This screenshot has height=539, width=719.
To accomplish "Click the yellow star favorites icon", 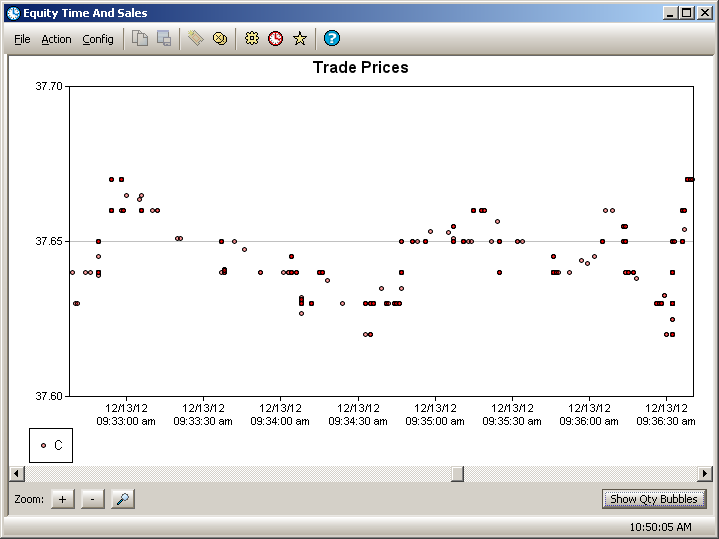I will [300, 38].
